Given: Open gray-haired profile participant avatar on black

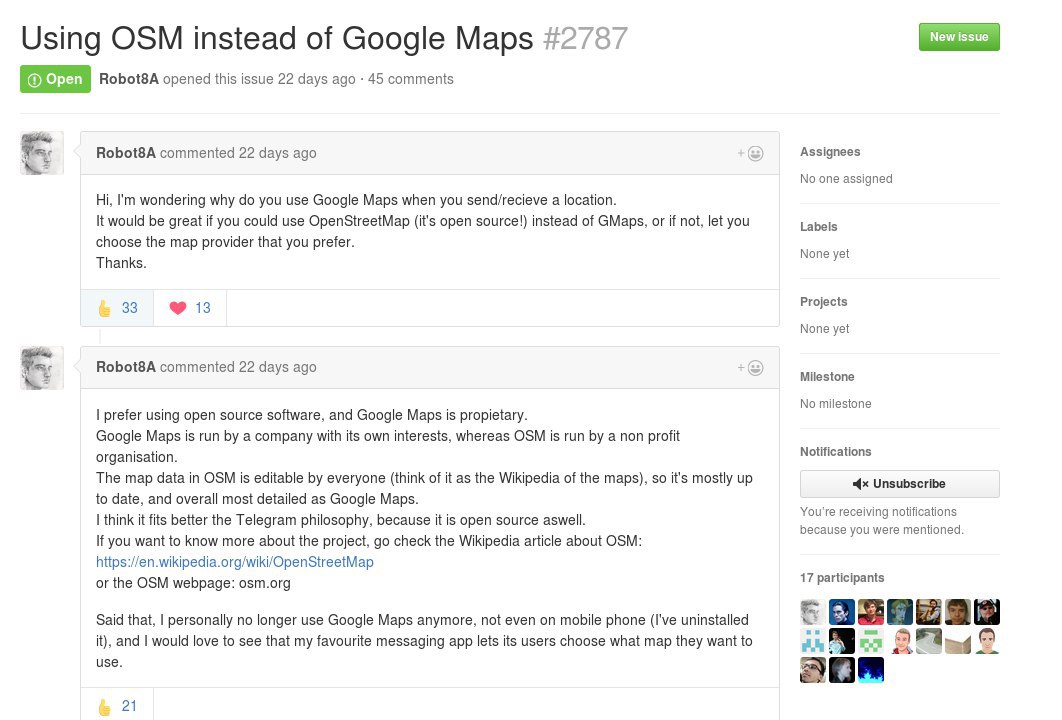Looking at the screenshot, I should point(842,670).
